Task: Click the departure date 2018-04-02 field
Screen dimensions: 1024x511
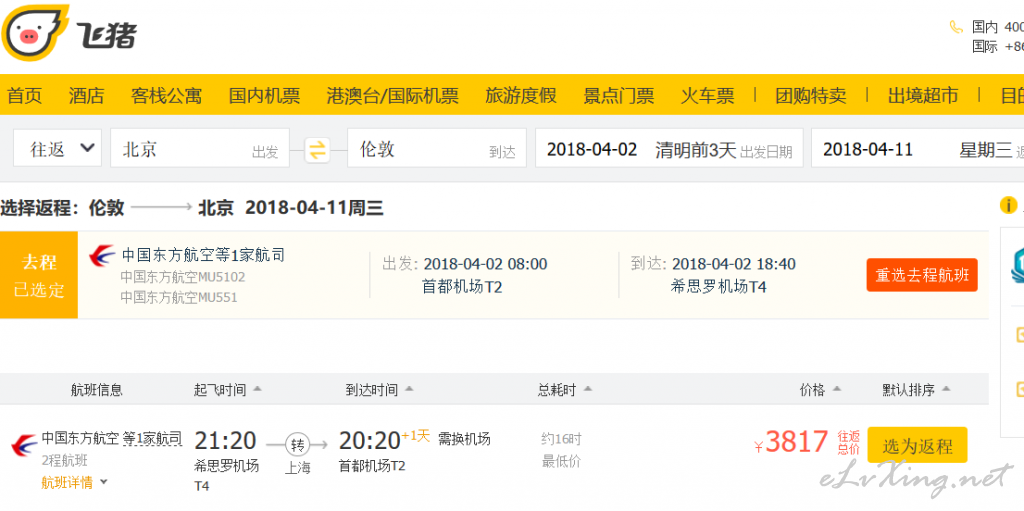Action: (669, 148)
